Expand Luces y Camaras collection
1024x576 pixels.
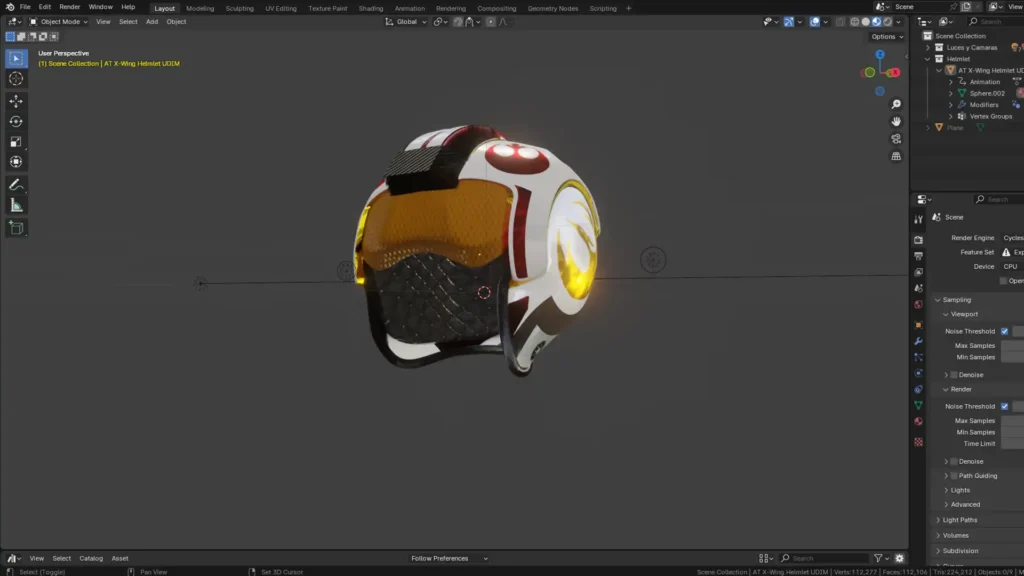coord(928,47)
